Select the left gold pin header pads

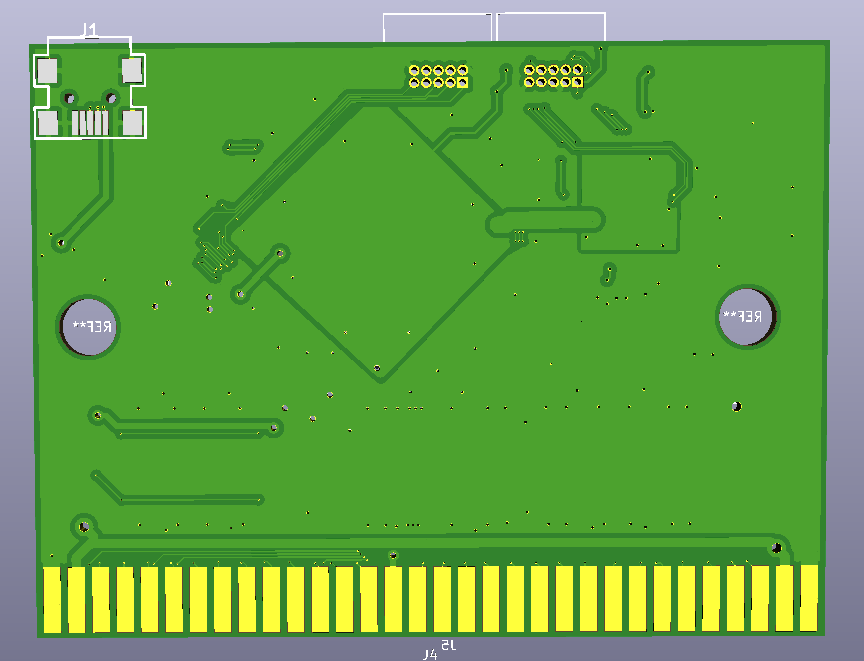coord(438,76)
